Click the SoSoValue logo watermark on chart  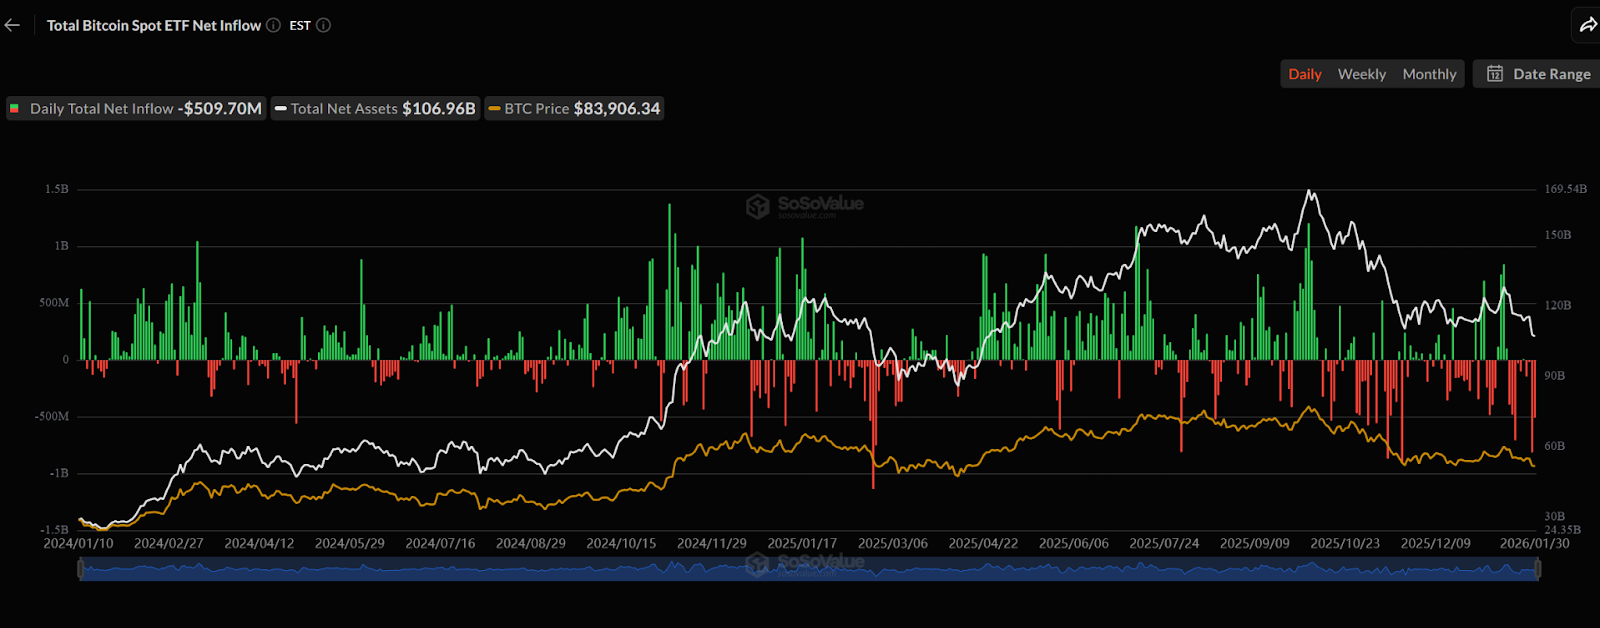(805, 205)
